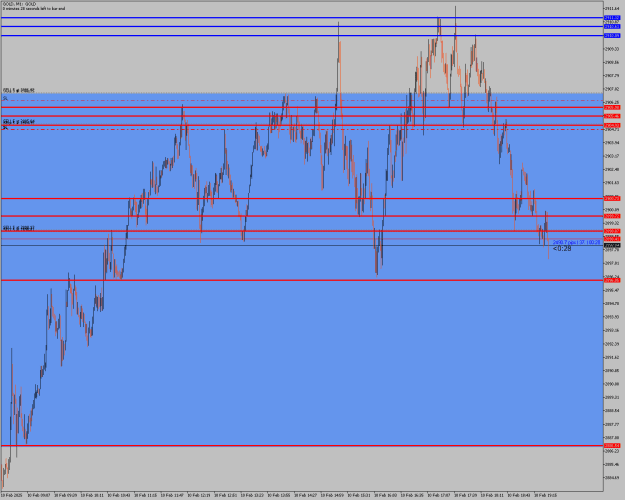
Task: Select the lowest blue horizontal line
Action: pyautogui.click(x=302, y=35)
